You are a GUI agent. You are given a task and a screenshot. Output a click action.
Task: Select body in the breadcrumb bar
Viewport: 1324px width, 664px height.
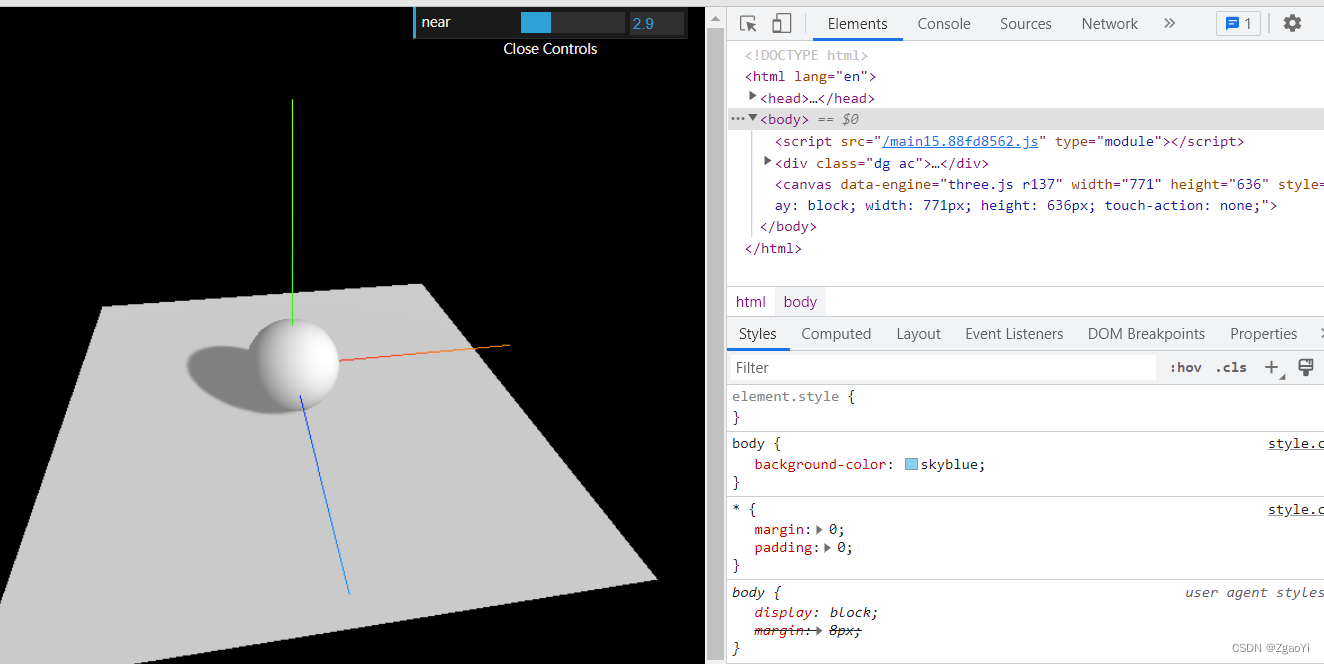tap(800, 302)
